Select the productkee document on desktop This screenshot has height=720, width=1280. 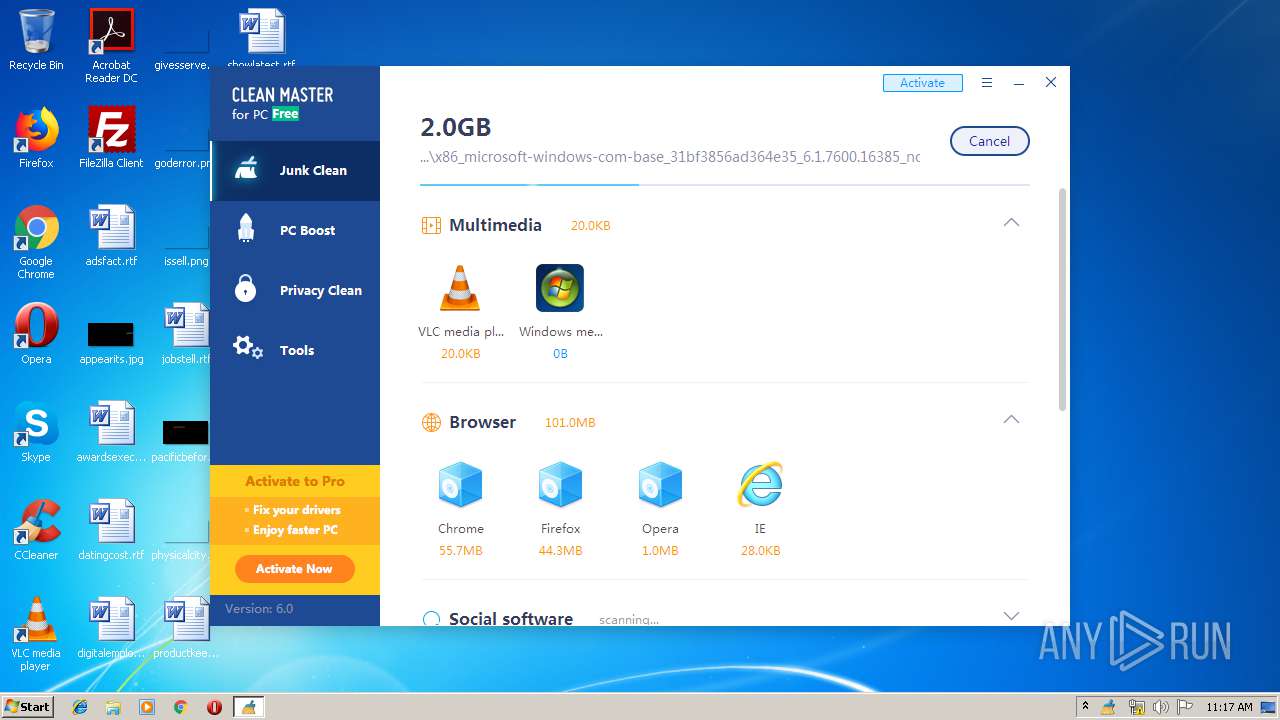pyautogui.click(x=186, y=628)
